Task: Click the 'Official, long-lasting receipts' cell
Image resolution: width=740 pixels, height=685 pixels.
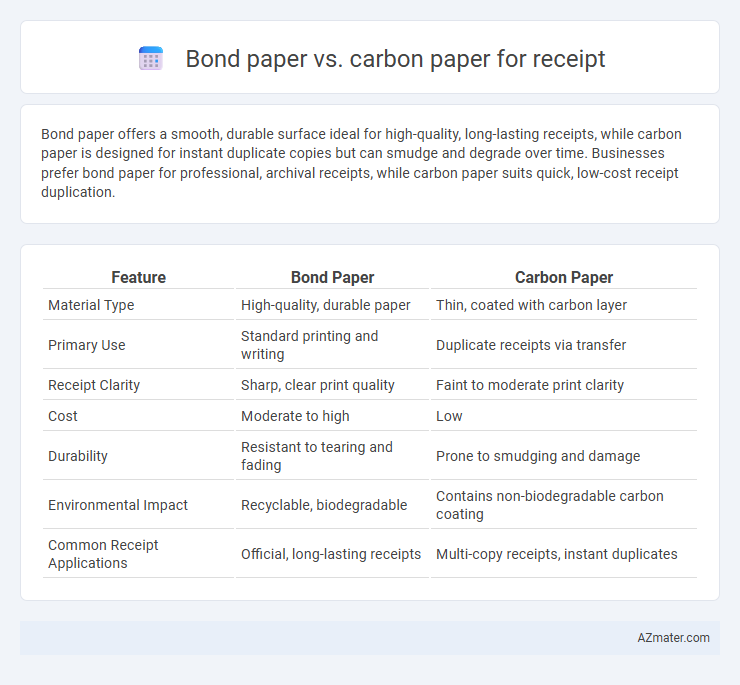Action: [331, 554]
